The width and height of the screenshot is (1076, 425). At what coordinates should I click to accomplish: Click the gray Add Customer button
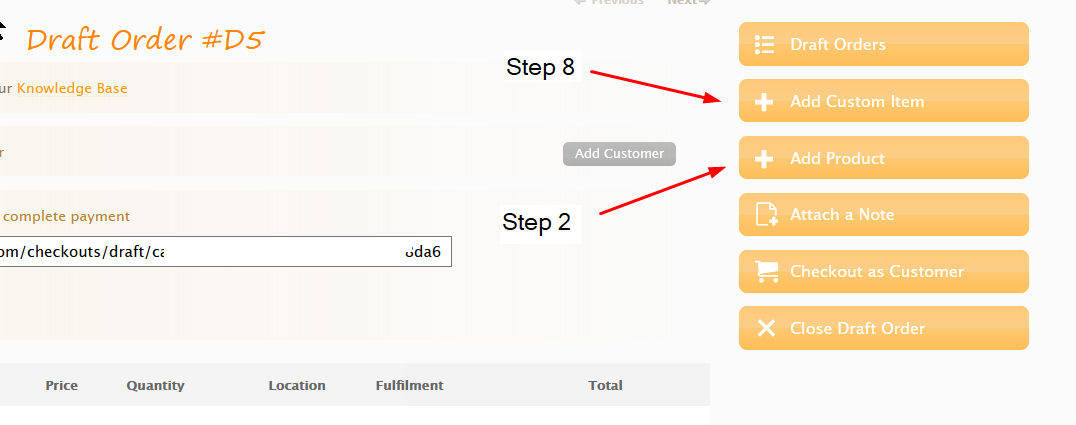[x=619, y=154]
